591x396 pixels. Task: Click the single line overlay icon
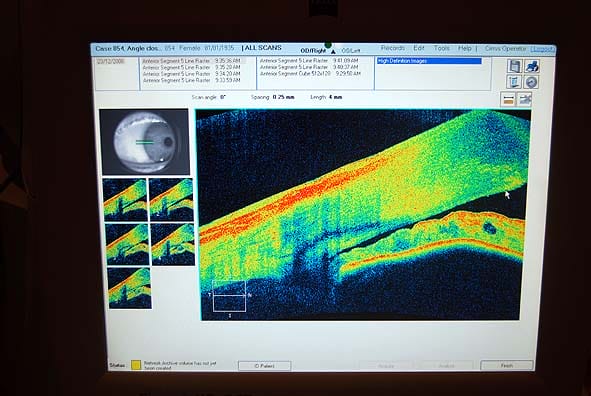[508, 100]
